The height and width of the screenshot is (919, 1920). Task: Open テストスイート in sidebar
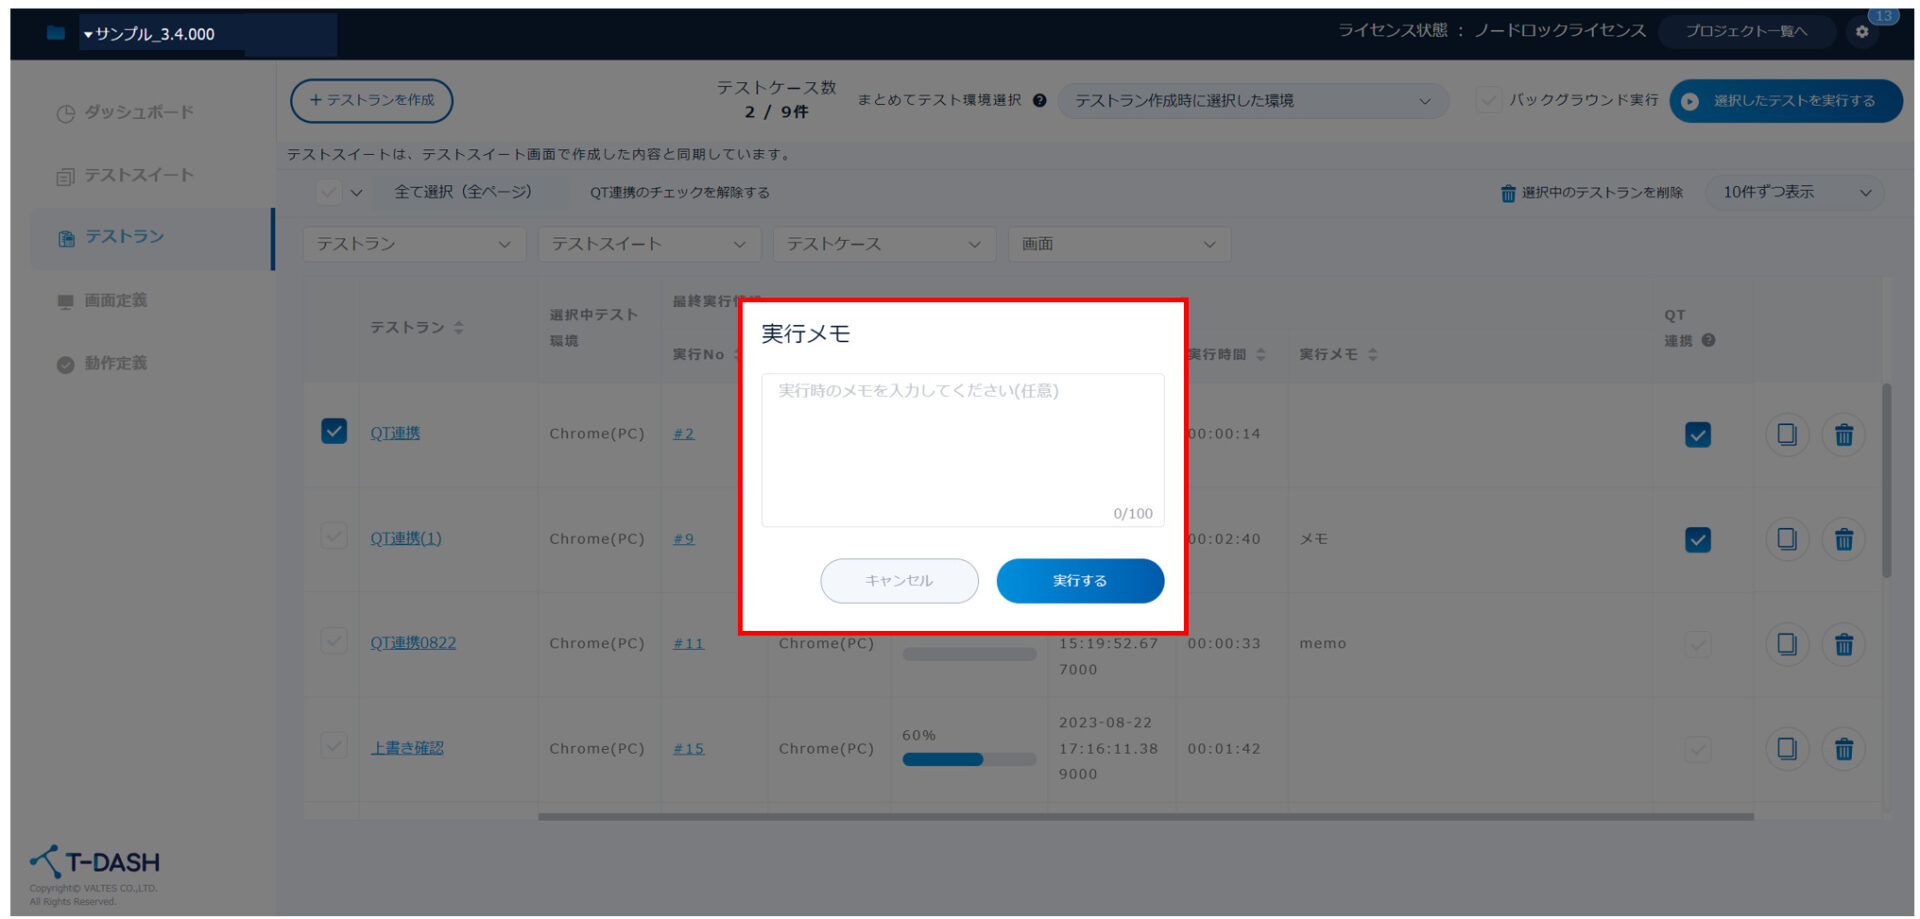pos(138,175)
